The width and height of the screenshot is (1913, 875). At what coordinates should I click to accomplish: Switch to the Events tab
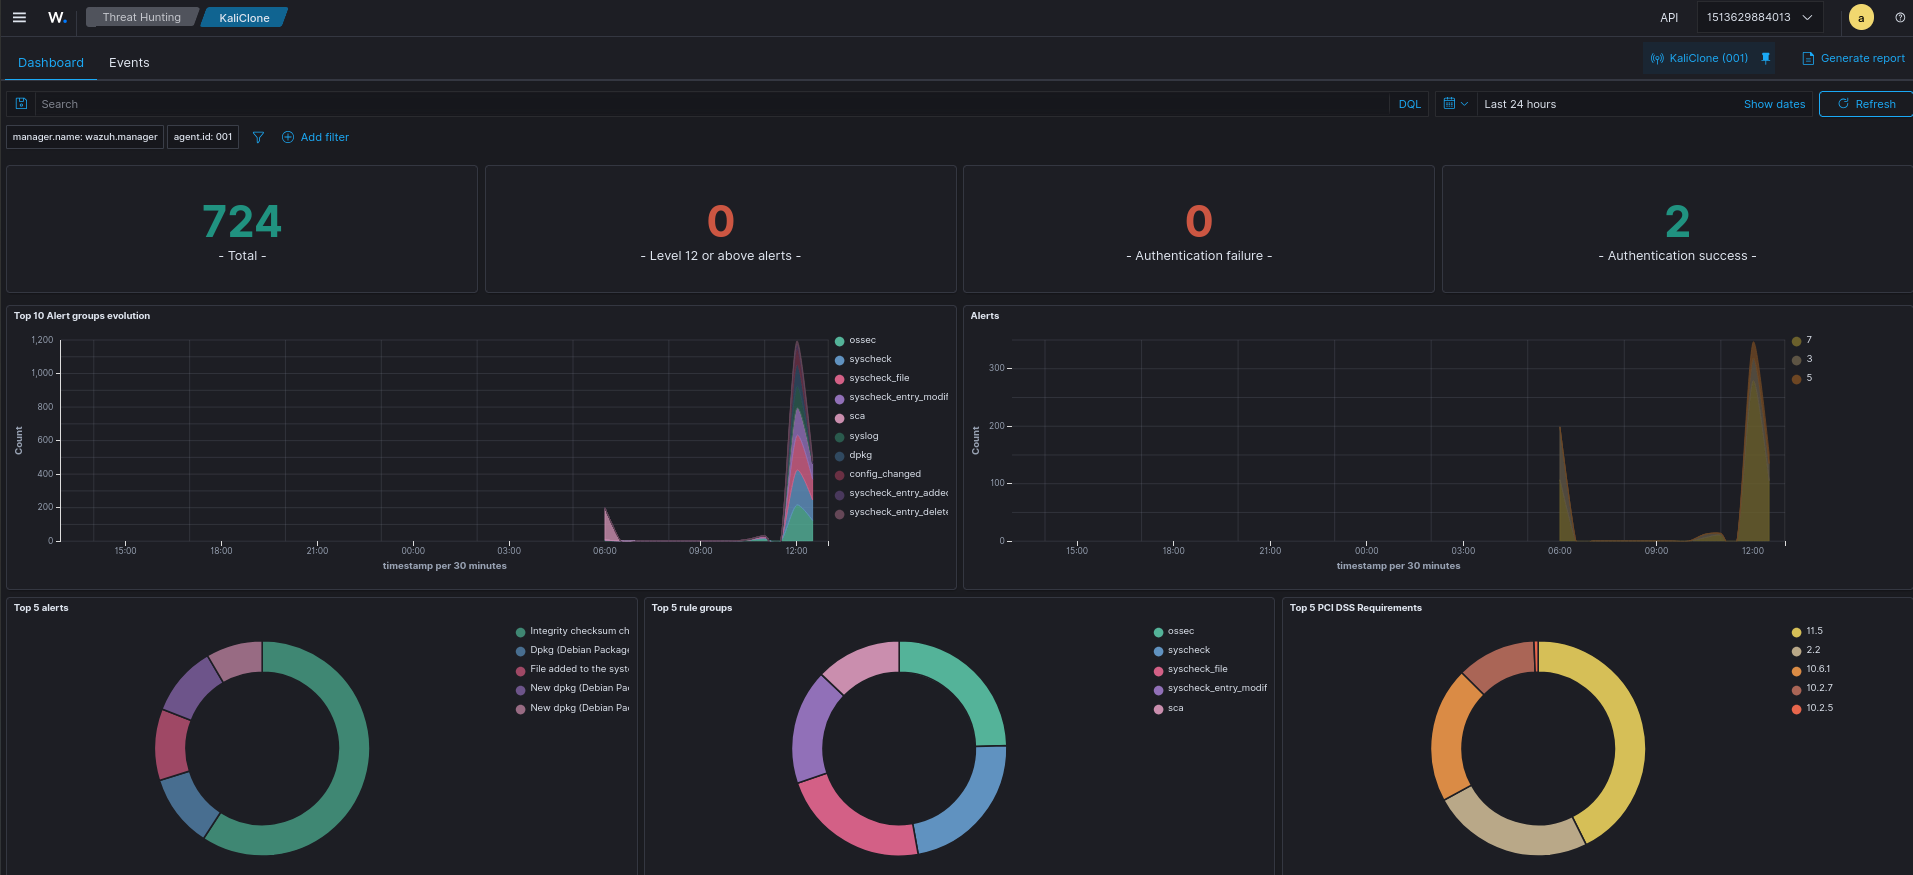coord(129,62)
